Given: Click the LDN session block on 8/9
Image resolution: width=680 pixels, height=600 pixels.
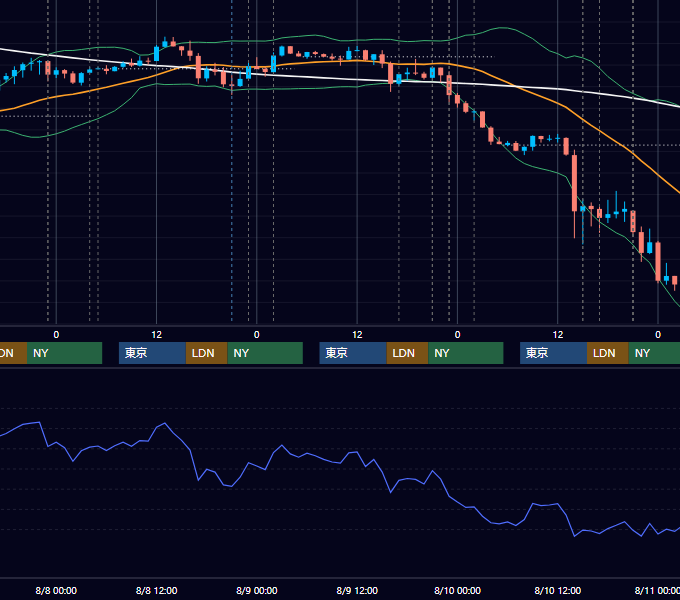Looking at the screenshot, I should pyautogui.click(x=407, y=353).
